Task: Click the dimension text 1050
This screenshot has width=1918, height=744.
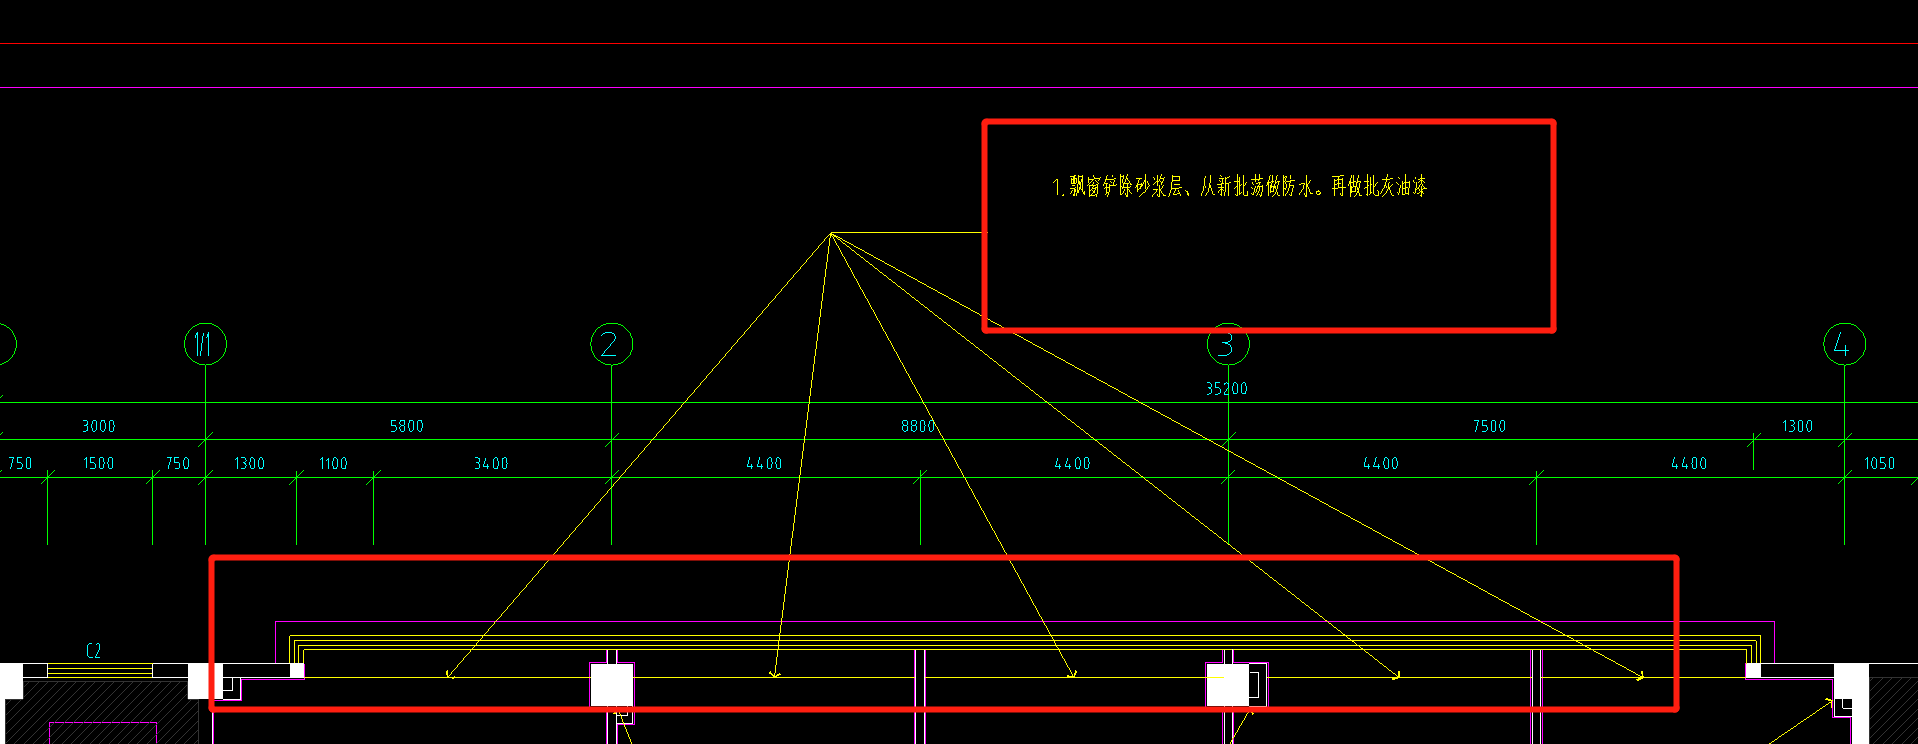Action: point(1879,464)
